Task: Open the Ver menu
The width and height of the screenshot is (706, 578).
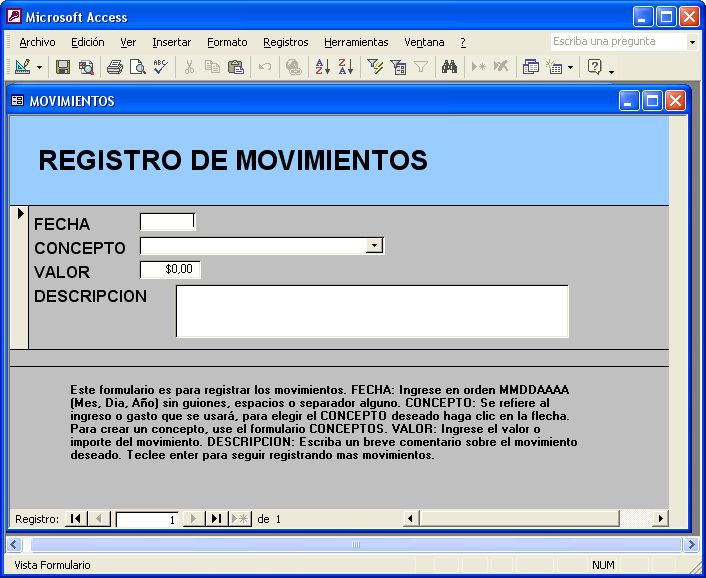Action: pos(128,42)
